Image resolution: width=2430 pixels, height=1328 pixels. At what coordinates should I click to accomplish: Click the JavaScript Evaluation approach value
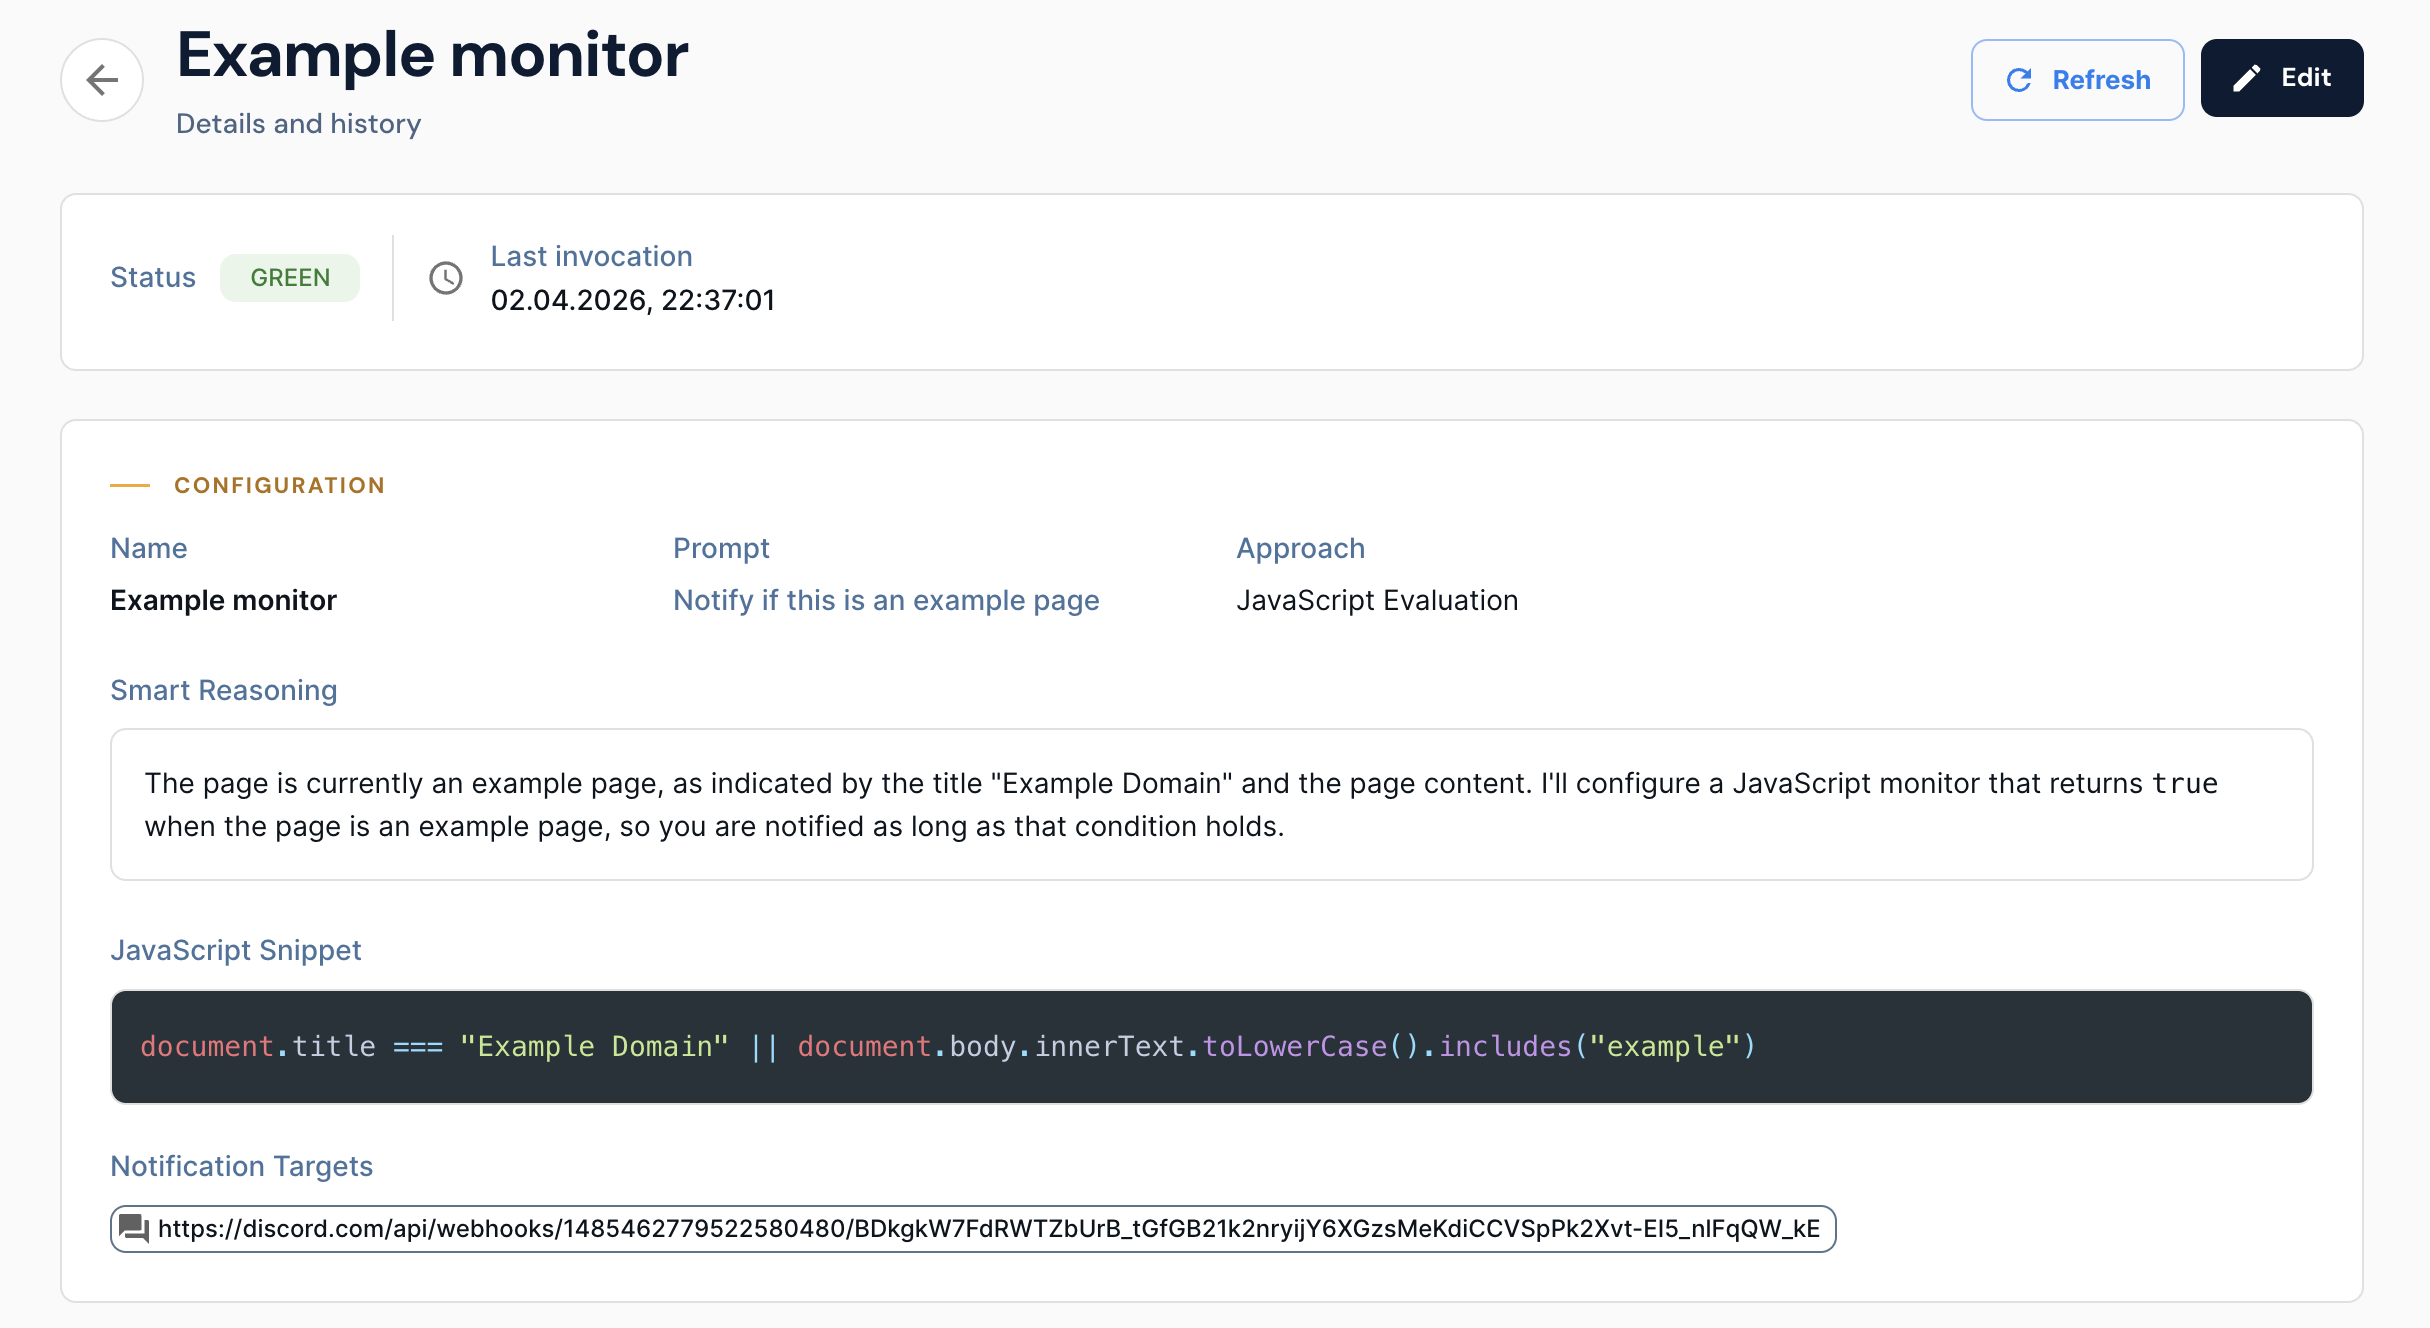(1376, 600)
